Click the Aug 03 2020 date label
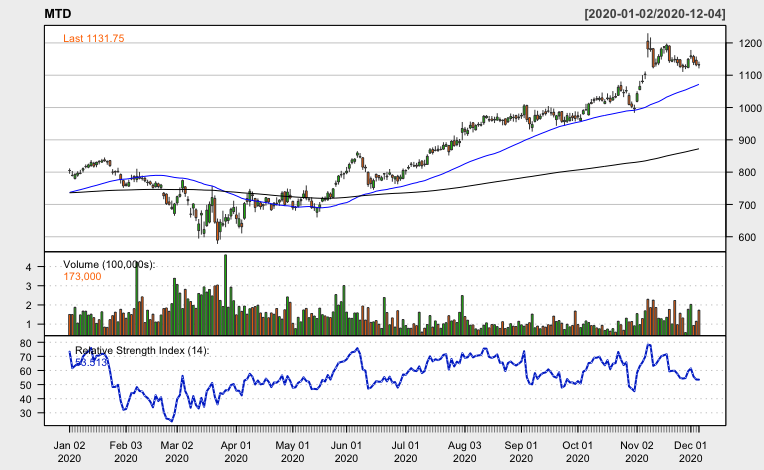 tap(464, 451)
